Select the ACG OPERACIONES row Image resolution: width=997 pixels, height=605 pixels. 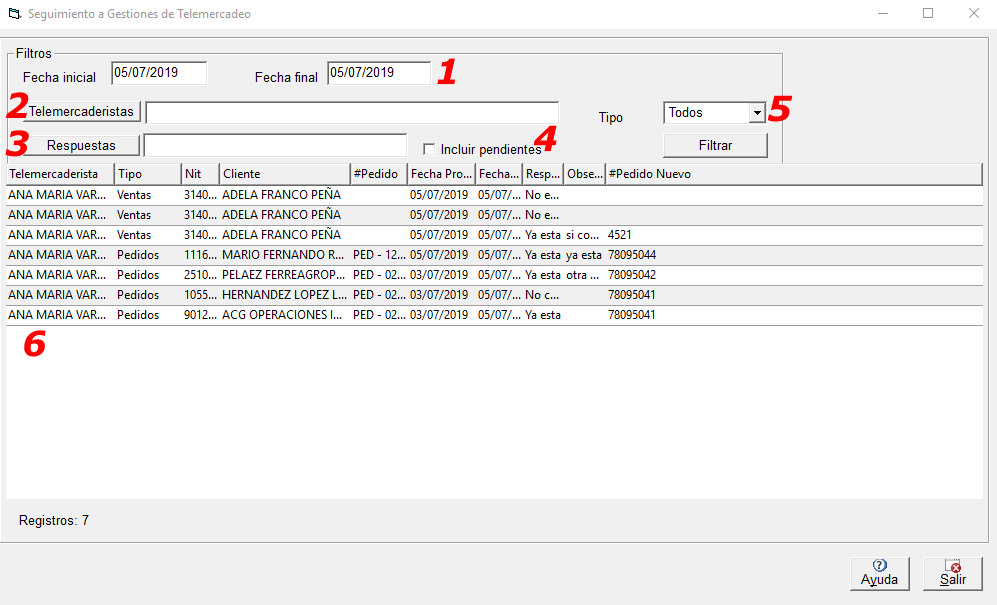coord(283,315)
